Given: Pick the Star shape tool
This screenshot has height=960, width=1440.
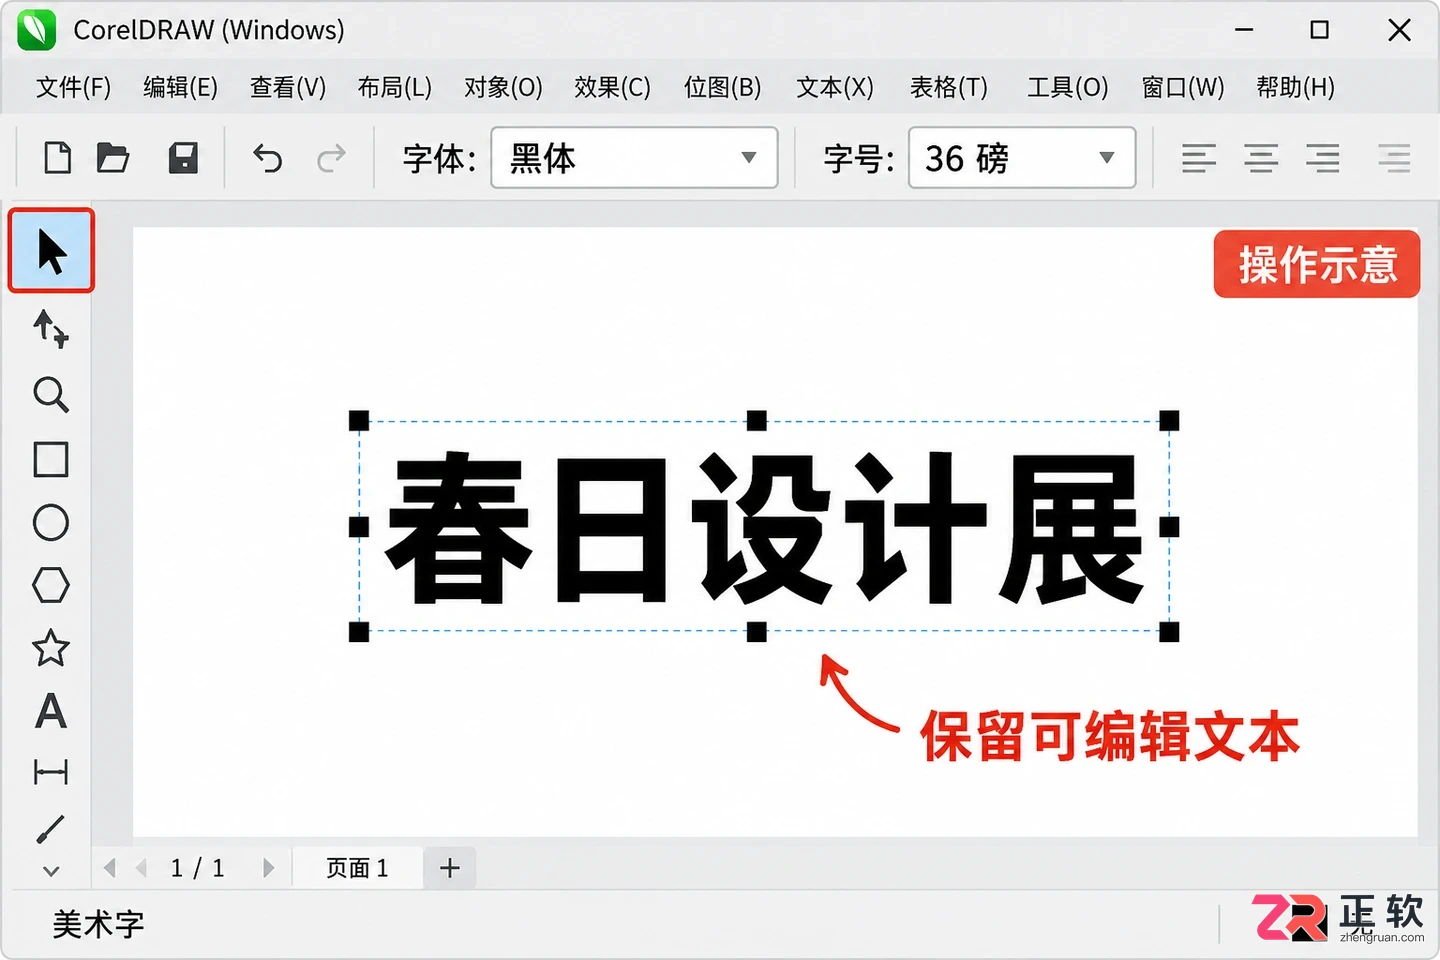Looking at the screenshot, I should tap(51, 648).
